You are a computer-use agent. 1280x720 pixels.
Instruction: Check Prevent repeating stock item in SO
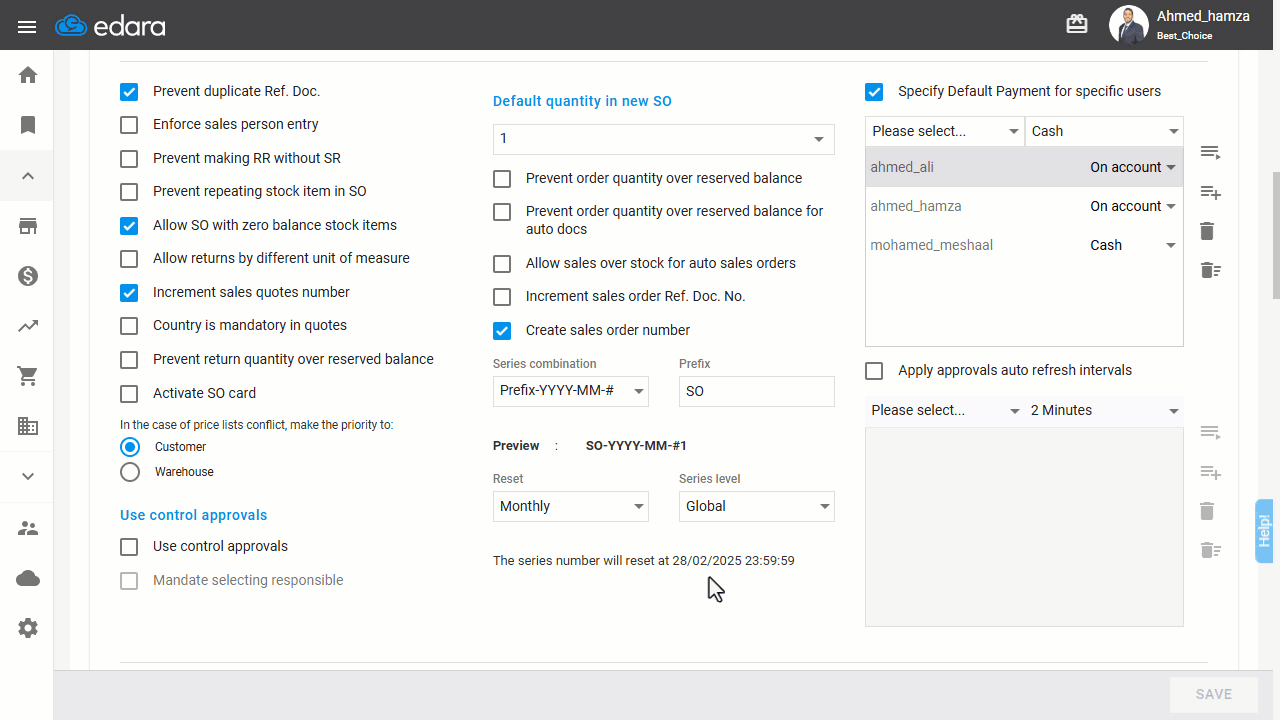click(x=129, y=192)
